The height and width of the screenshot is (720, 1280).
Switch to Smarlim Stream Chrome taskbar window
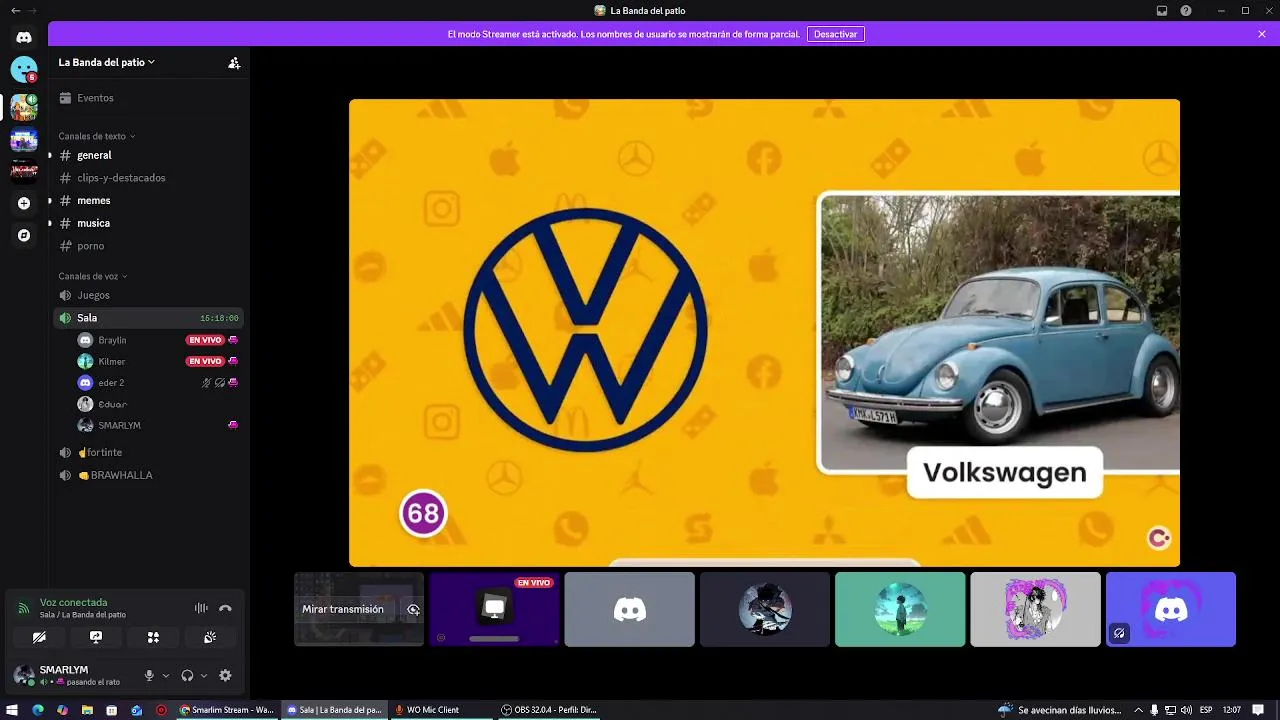click(x=227, y=710)
